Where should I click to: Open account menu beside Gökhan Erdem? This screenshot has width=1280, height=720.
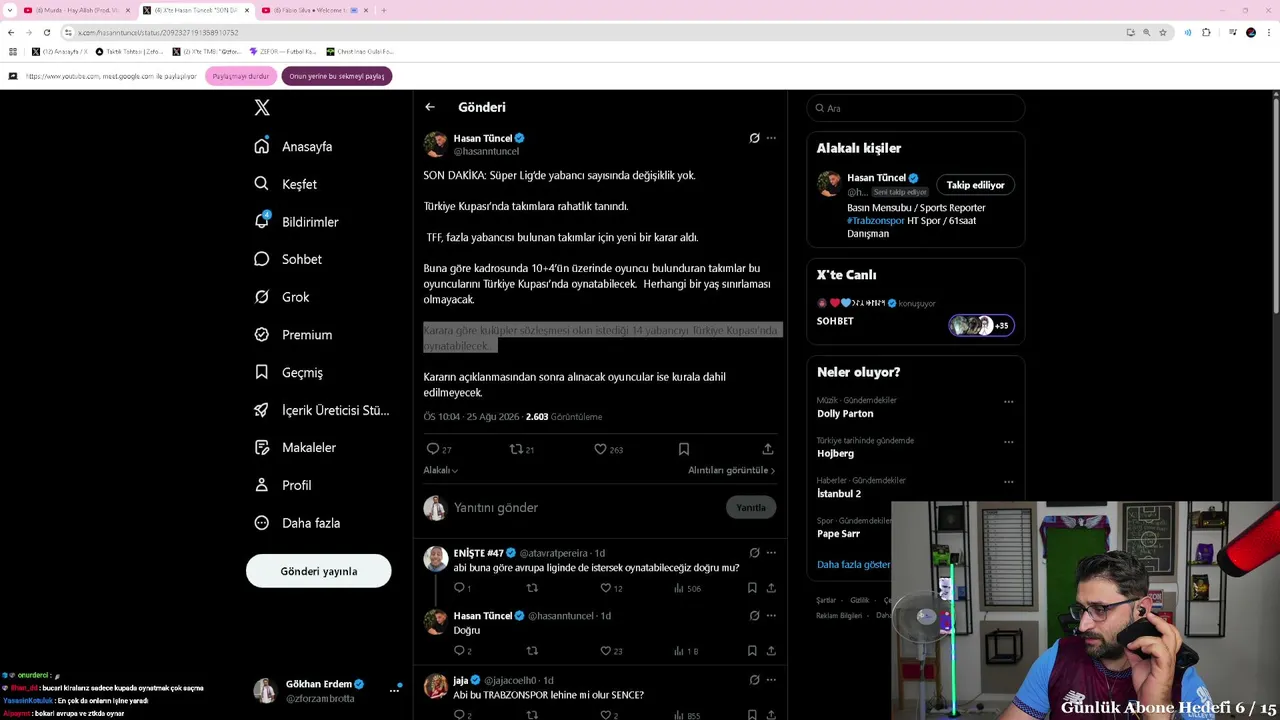tap(394, 690)
